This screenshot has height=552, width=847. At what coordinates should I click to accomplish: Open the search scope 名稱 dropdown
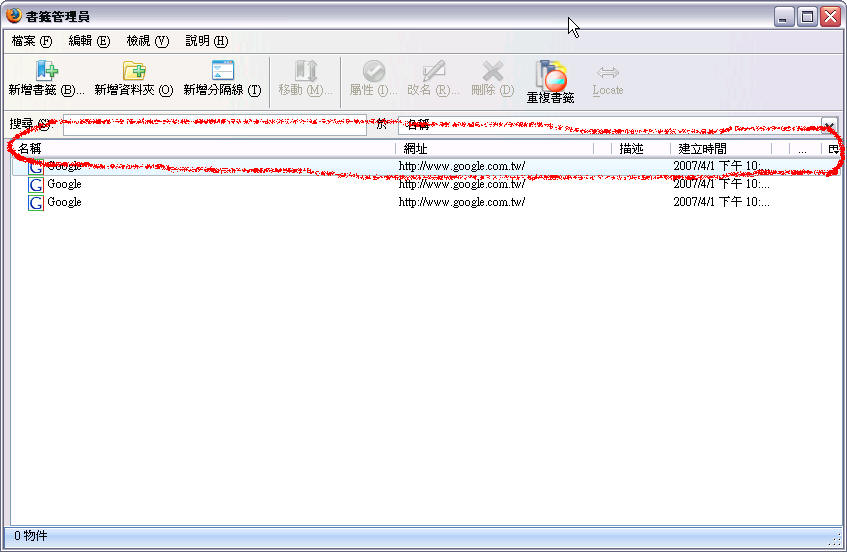(x=617, y=125)
